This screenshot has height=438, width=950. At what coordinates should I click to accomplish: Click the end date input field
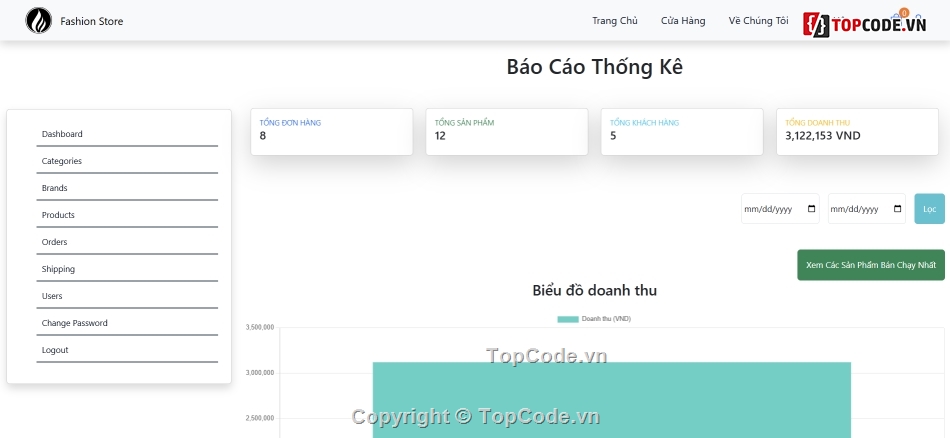866,209
